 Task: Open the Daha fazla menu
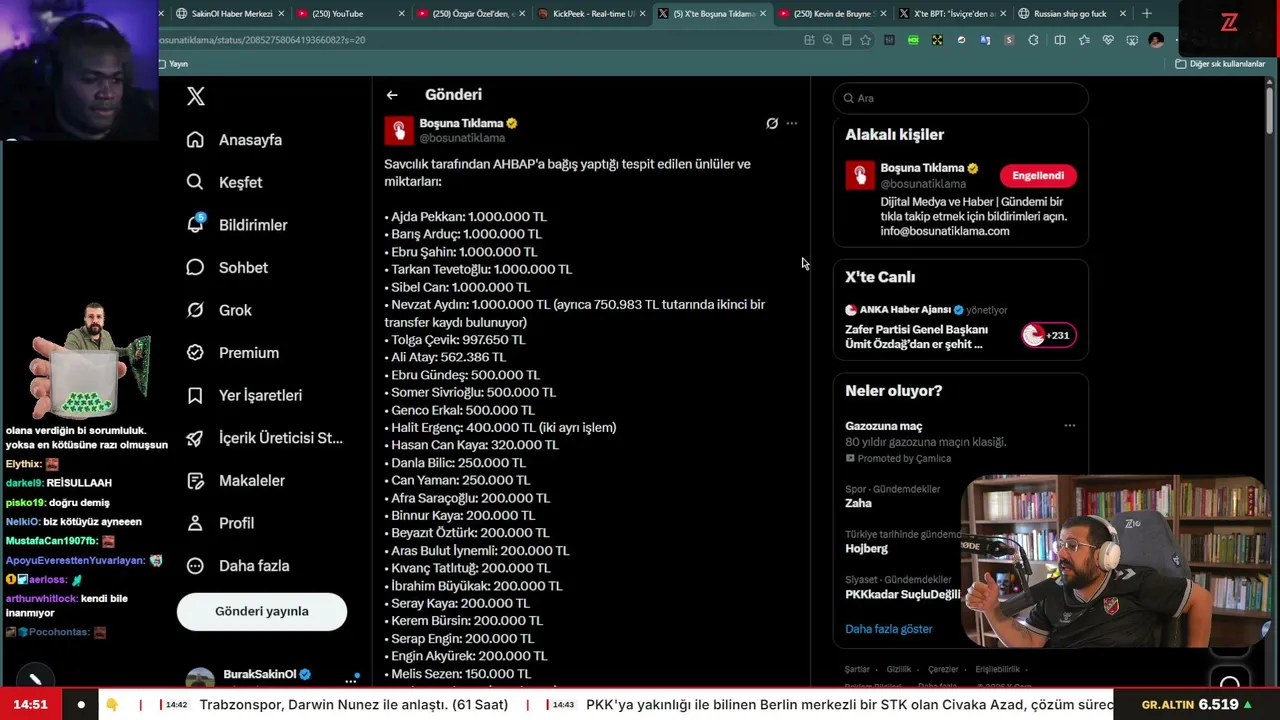pos(238,565)
